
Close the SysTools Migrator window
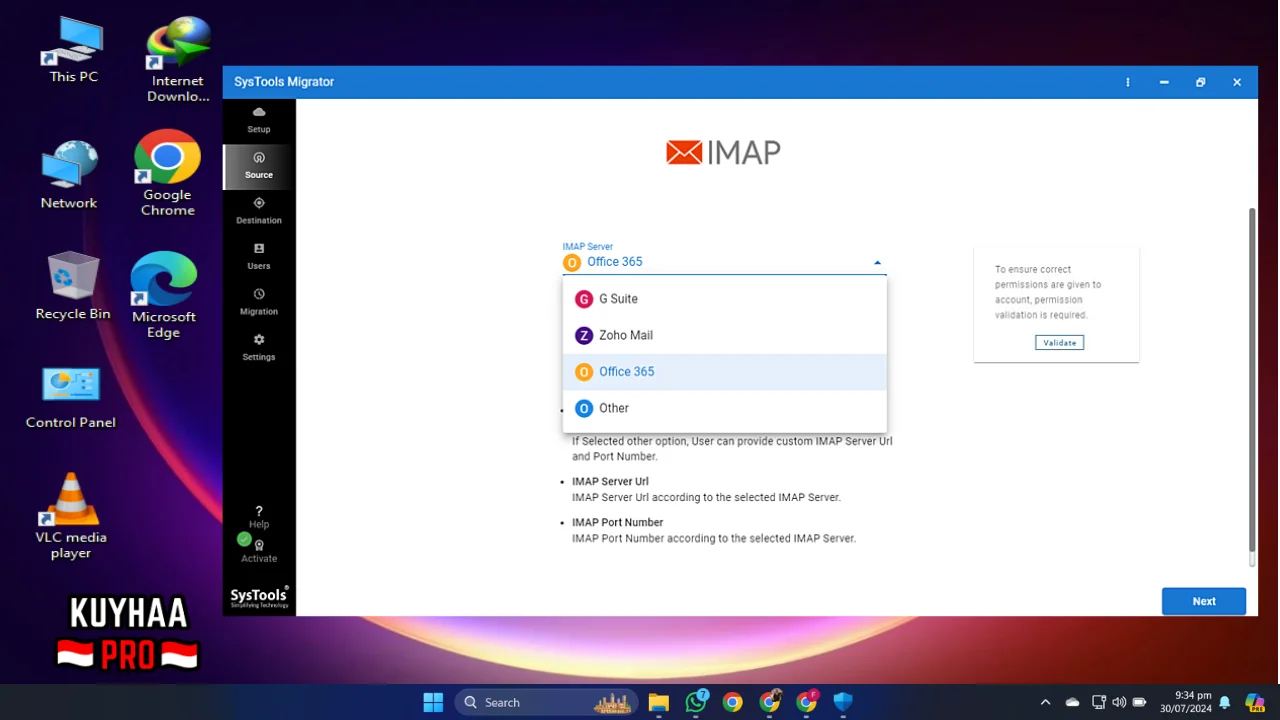click(x=1237, y=82)
